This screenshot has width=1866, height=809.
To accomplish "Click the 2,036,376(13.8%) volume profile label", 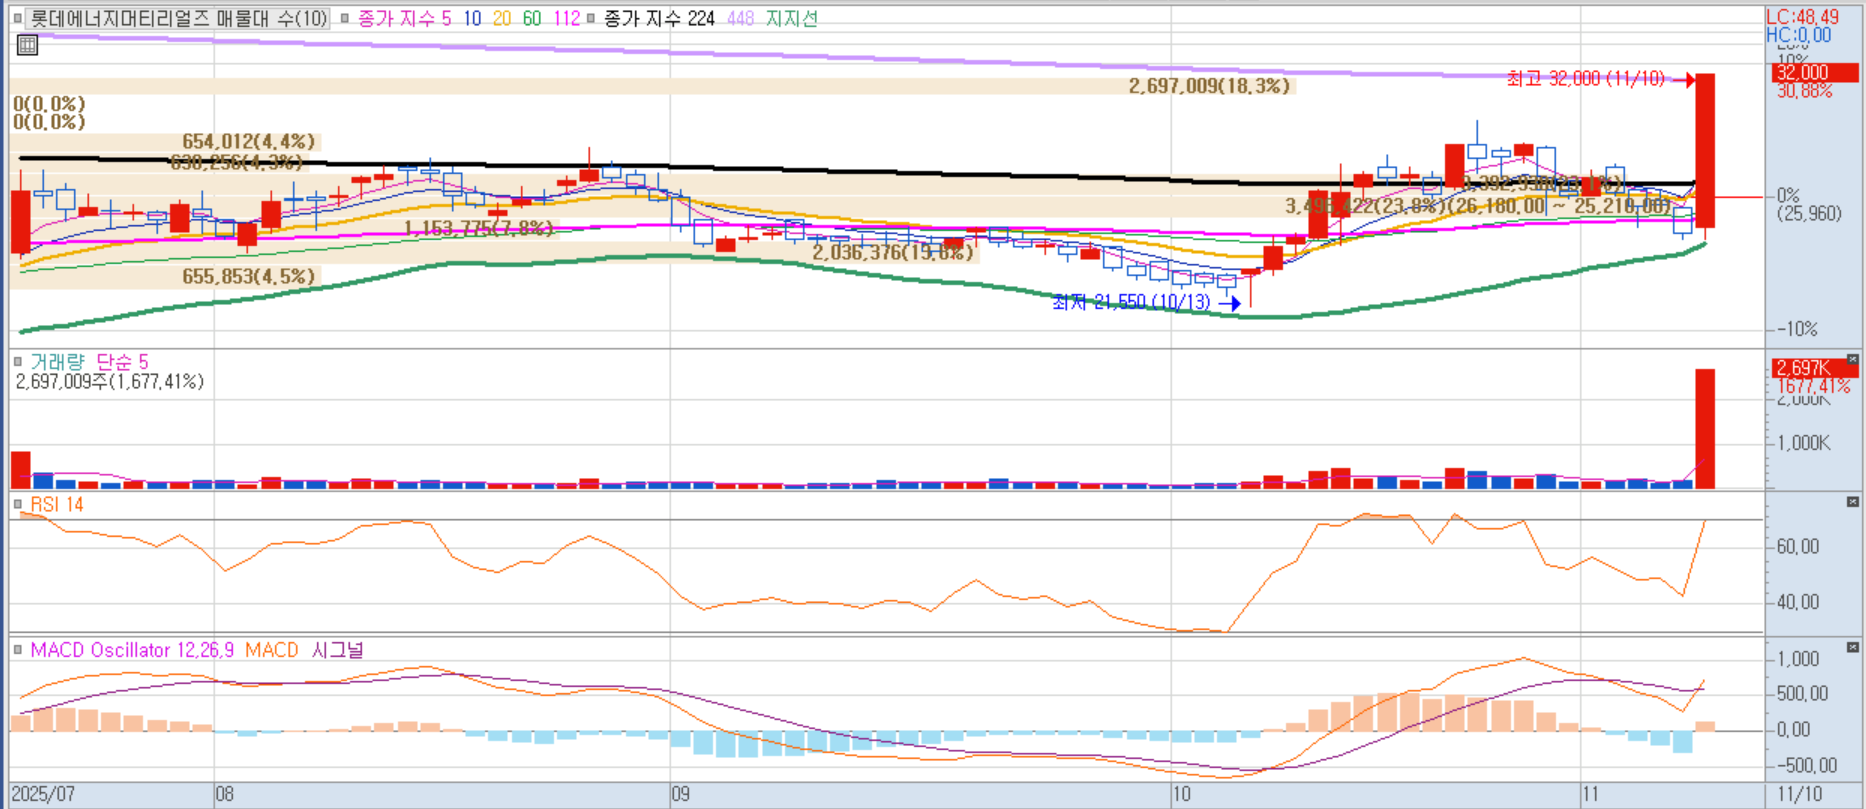I will pyautogui.click(x=893, y=252).
